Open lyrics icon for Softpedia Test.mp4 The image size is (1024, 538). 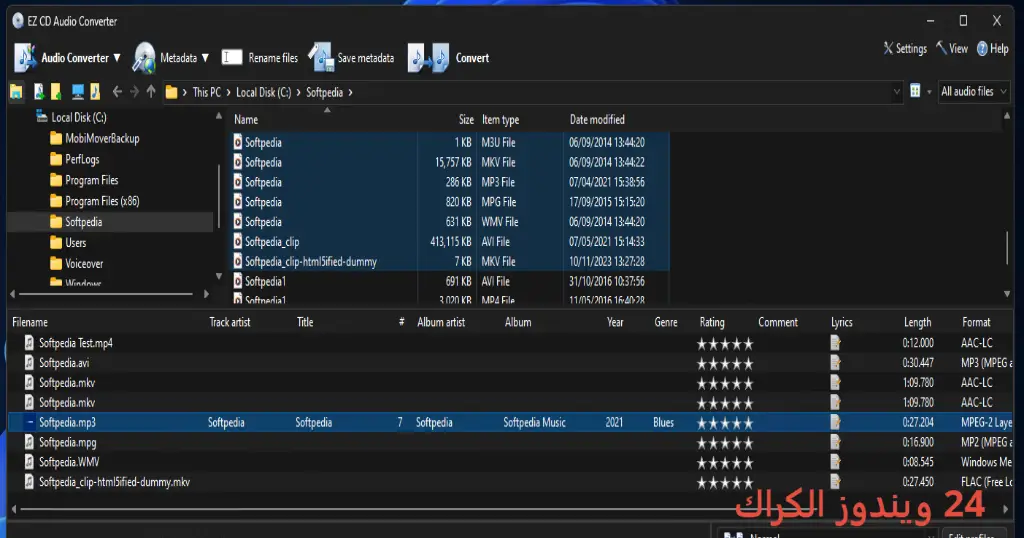(x=835, y=343)
